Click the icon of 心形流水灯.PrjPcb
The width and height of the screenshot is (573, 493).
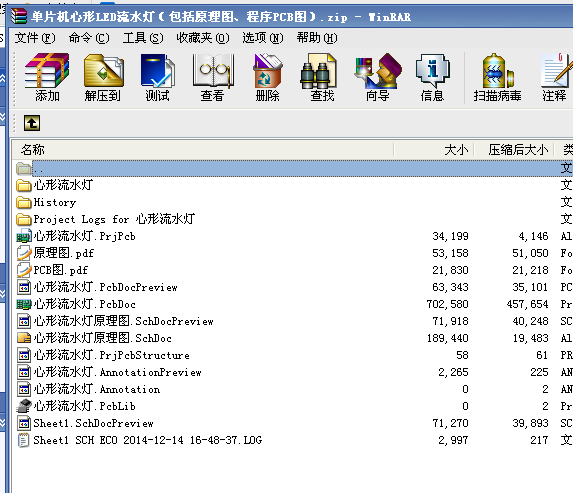tap(24, 236)
